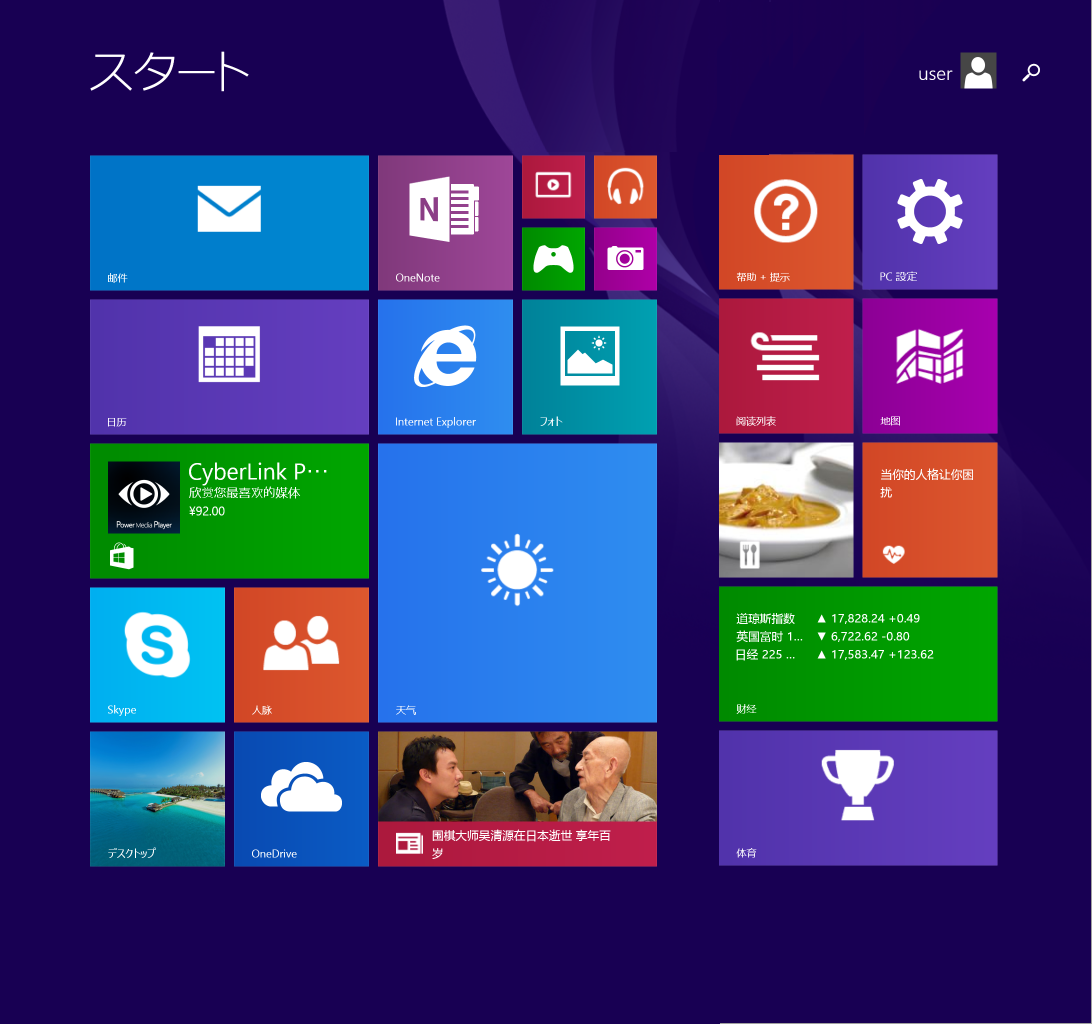
Task: Click the 英国富时 6,722.62 stock row
Action: pyautogui.click(x=822, y=637)
